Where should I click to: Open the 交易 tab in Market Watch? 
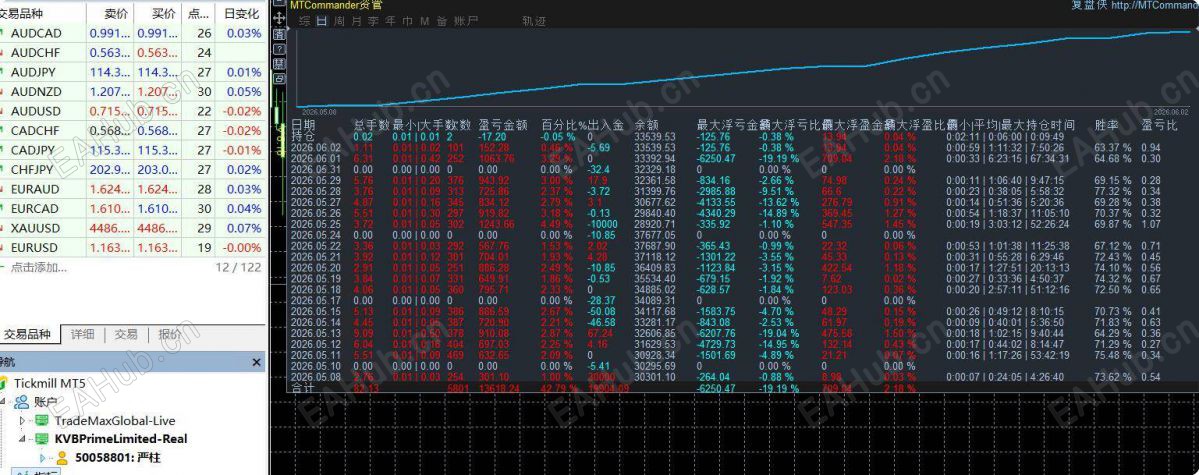tap(126, 334)
